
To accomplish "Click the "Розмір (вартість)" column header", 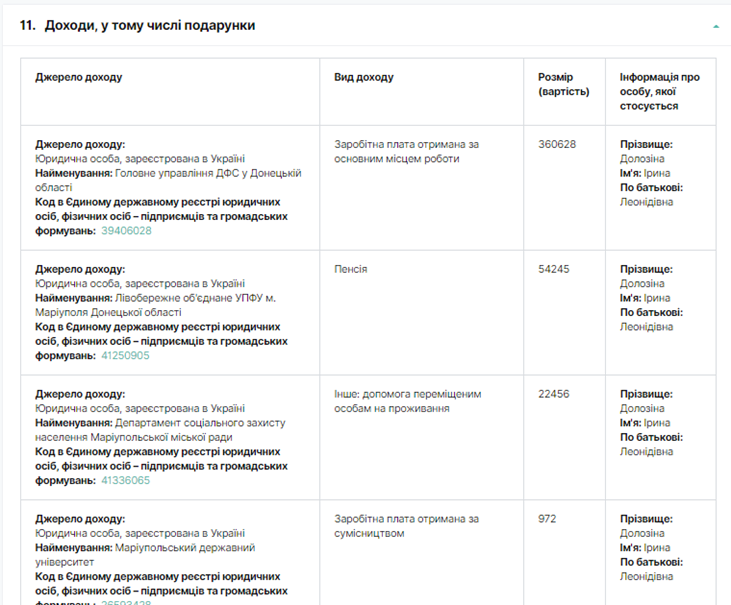I will coord(563,84).
